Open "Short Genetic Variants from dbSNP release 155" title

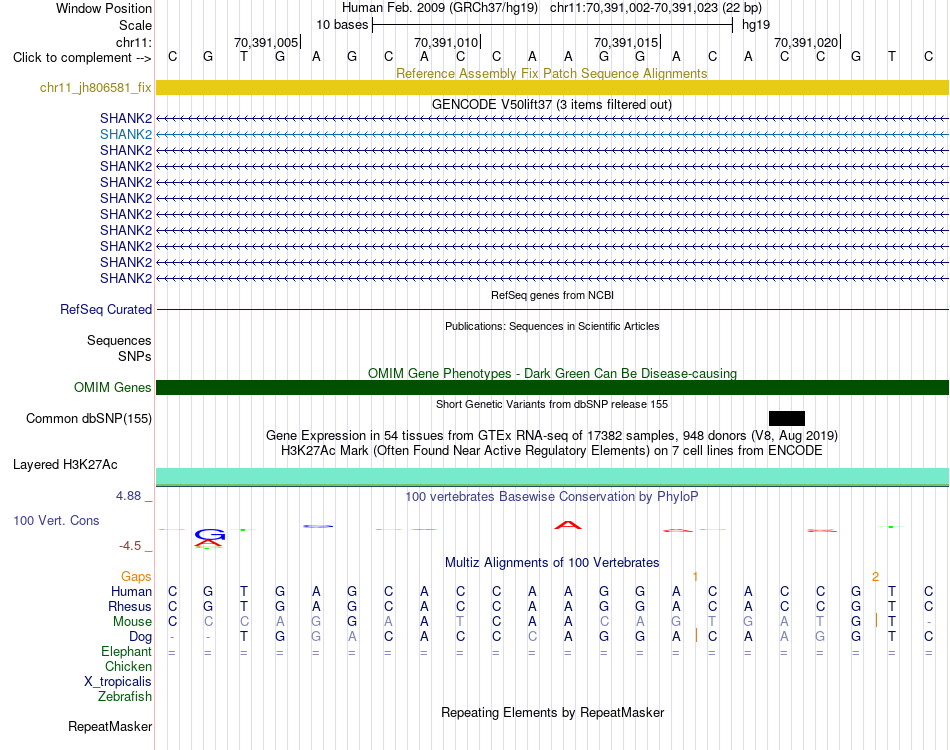[x=552, y=404]
